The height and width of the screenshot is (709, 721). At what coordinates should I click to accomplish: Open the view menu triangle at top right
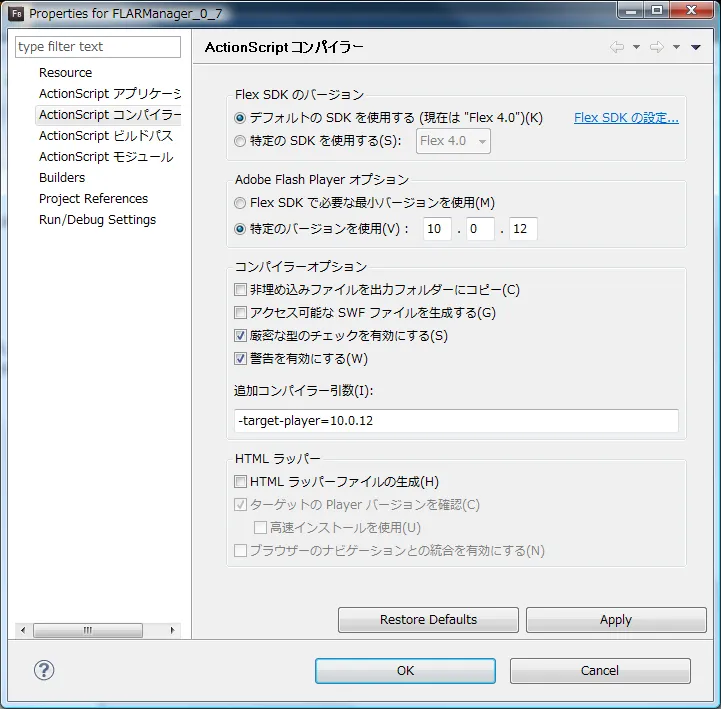coord(696,47)
